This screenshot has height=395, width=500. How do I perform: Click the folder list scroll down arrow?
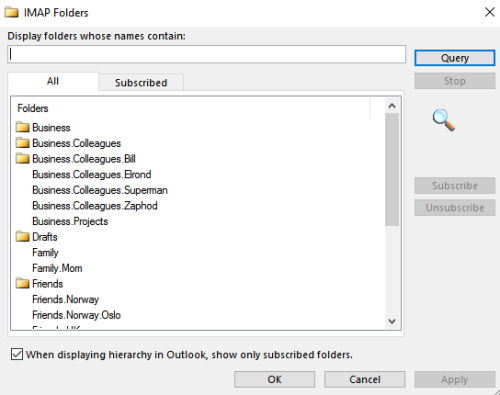392,321
